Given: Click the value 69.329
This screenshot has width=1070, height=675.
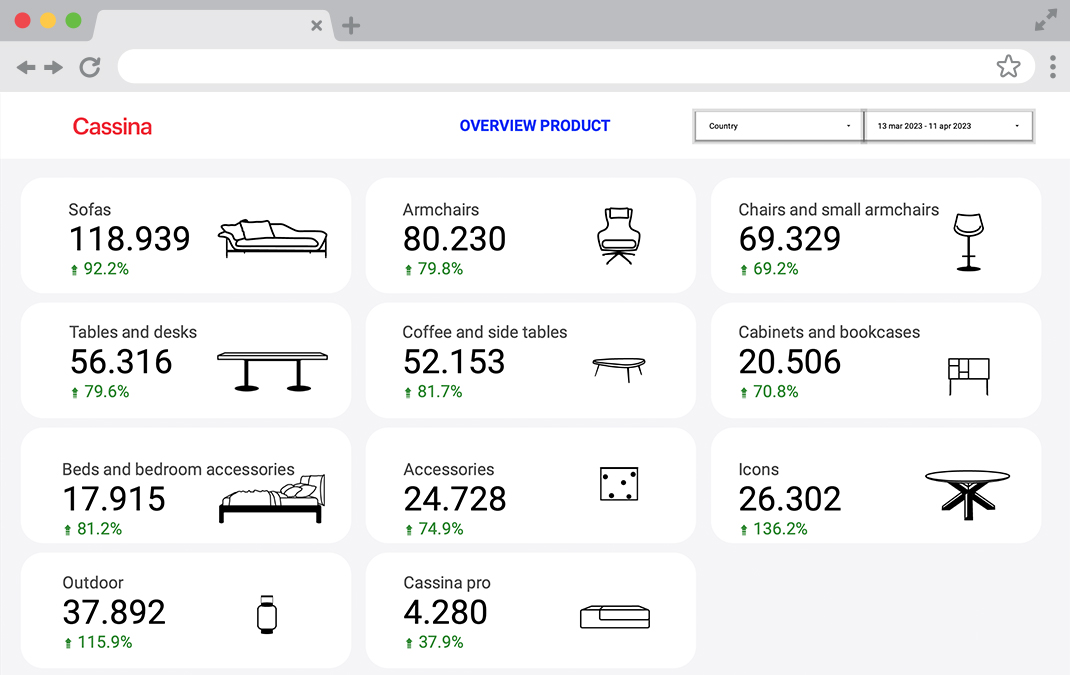Looking at the screenshot, I should 790,239.
